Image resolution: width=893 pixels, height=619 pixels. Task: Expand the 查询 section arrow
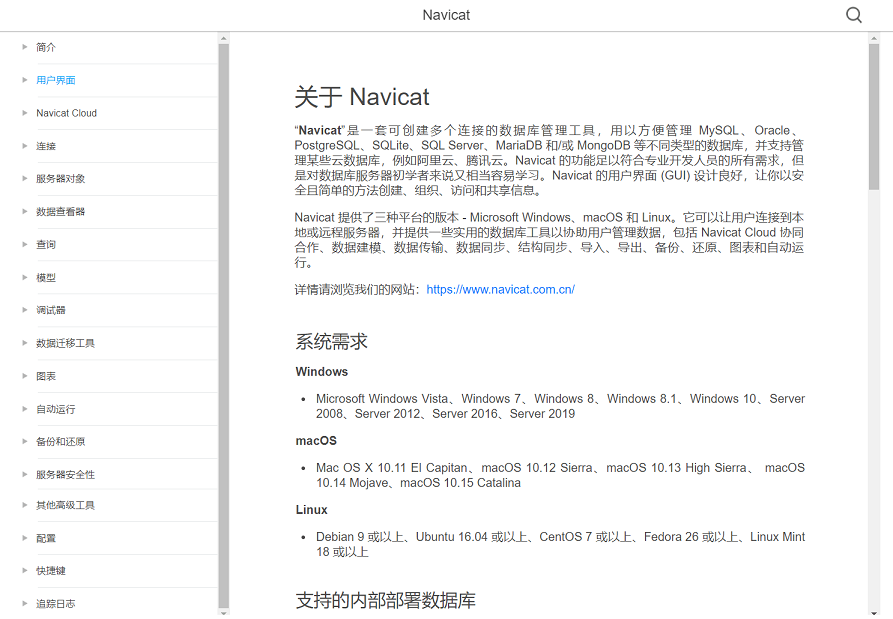point(24,244)
